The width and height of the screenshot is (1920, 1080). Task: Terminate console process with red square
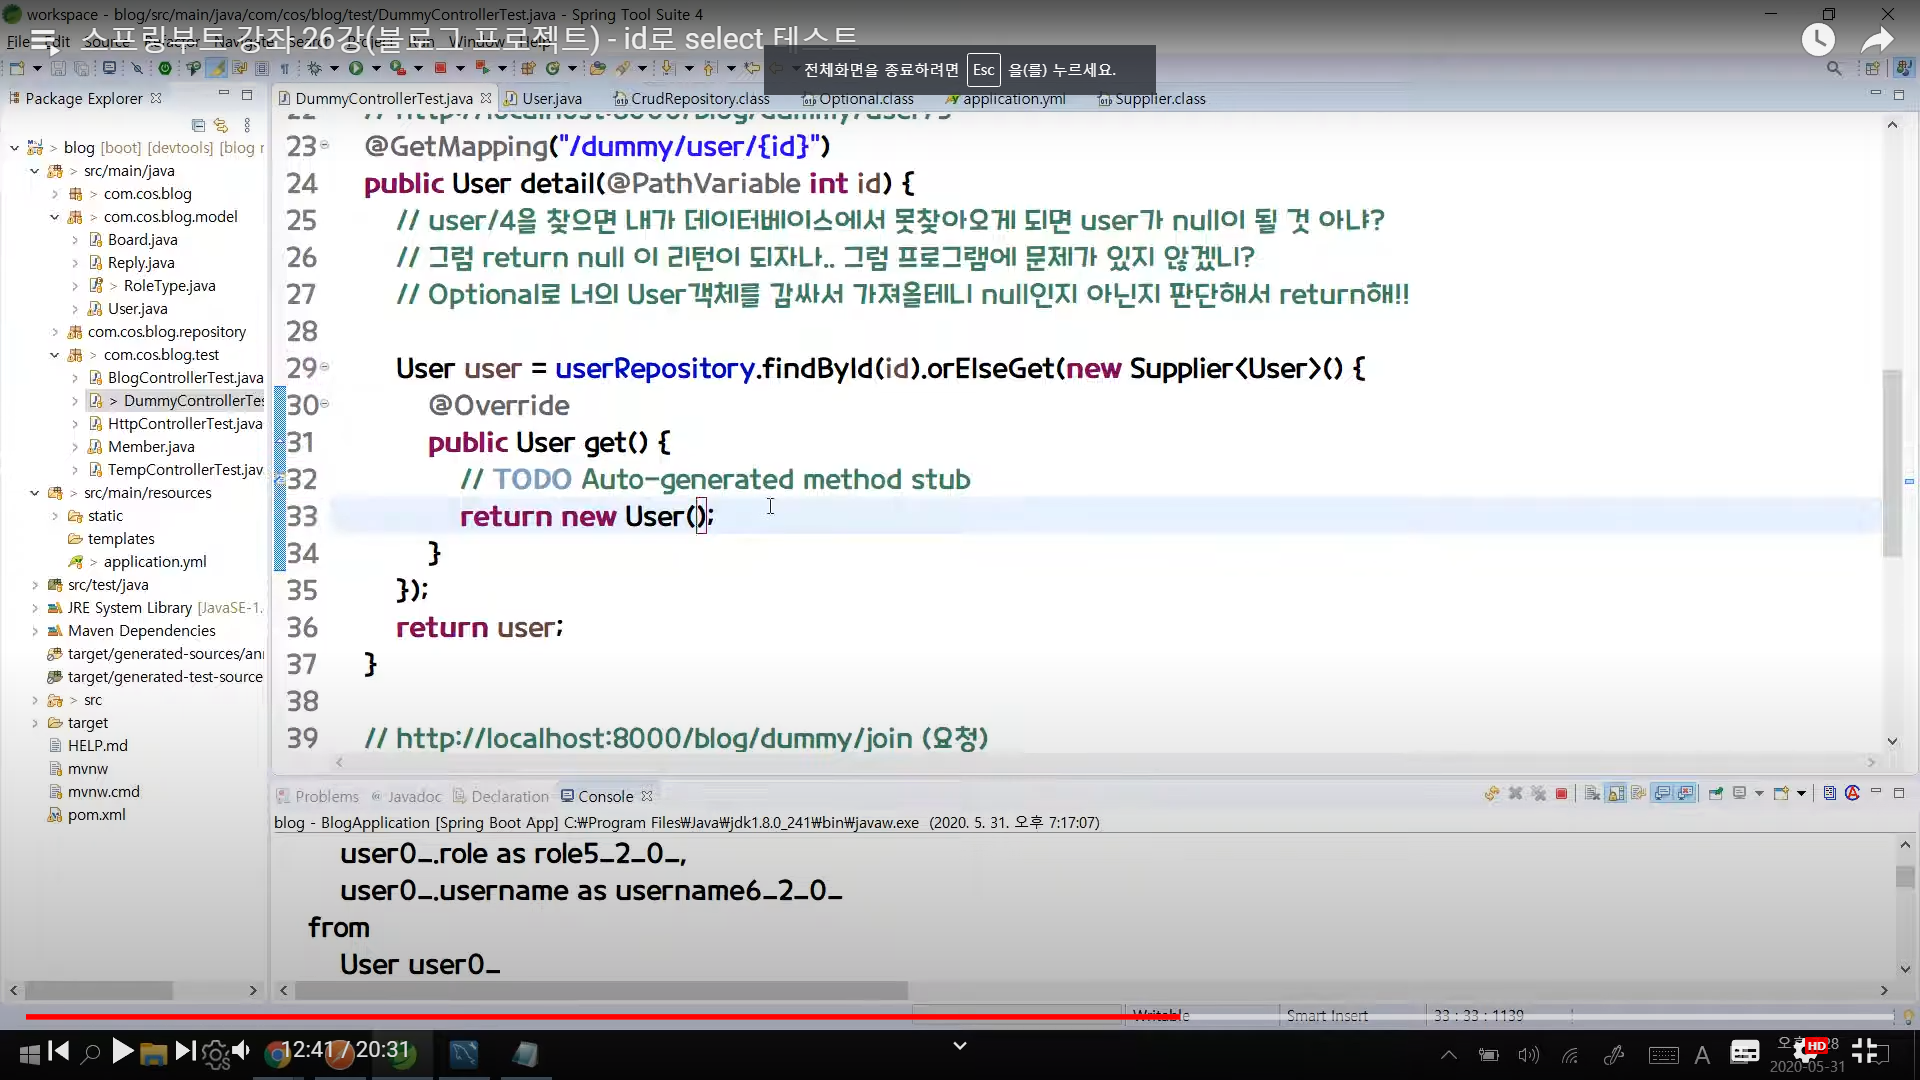coord(1561,793)
